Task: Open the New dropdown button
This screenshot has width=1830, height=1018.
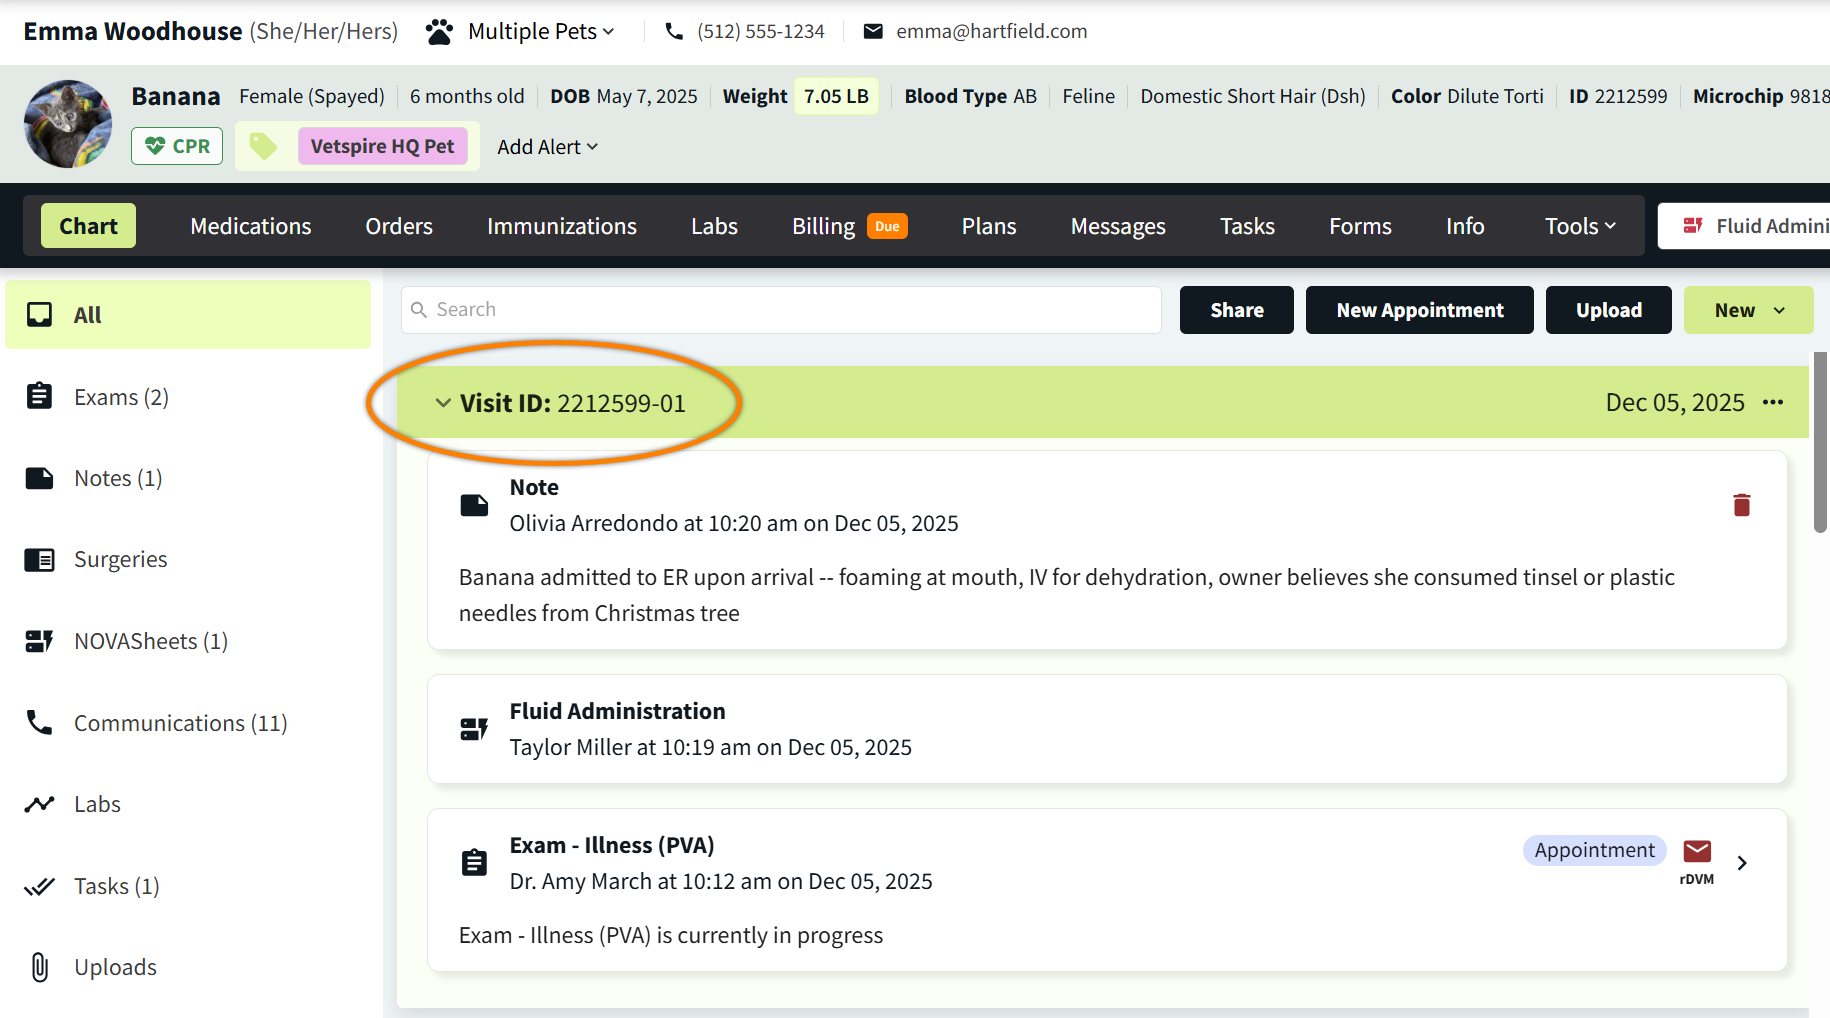Action: tap(1749, 310)
